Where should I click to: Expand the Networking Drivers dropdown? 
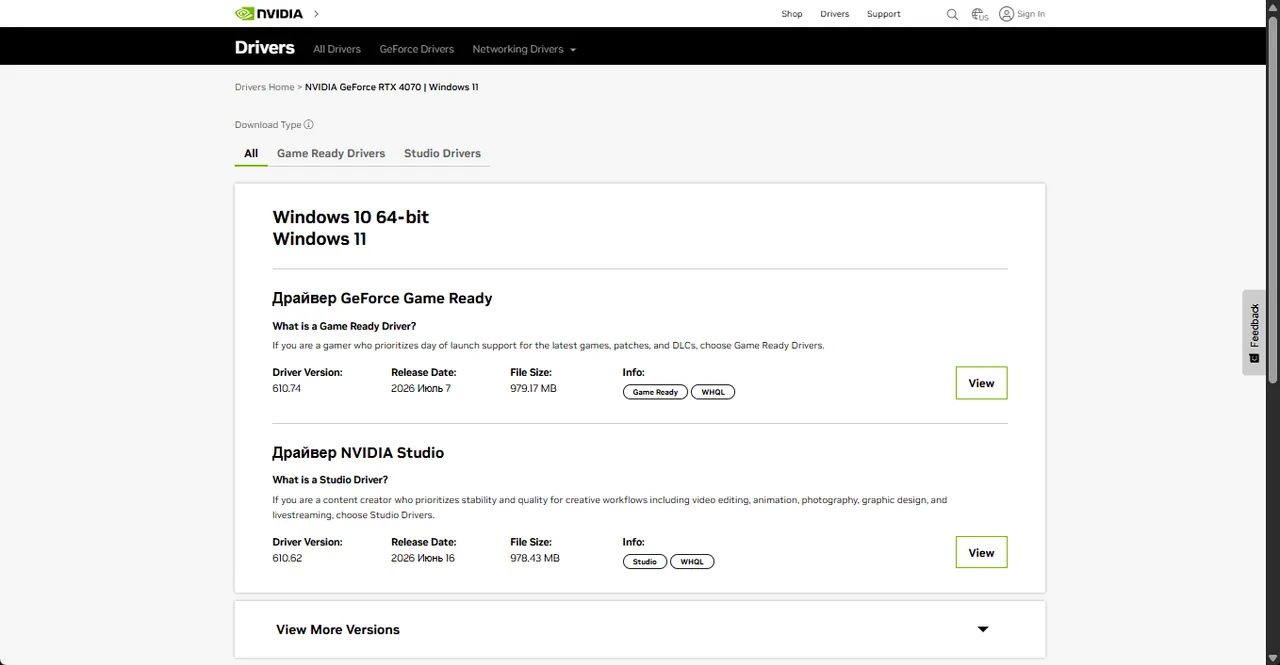coord(524,49)
